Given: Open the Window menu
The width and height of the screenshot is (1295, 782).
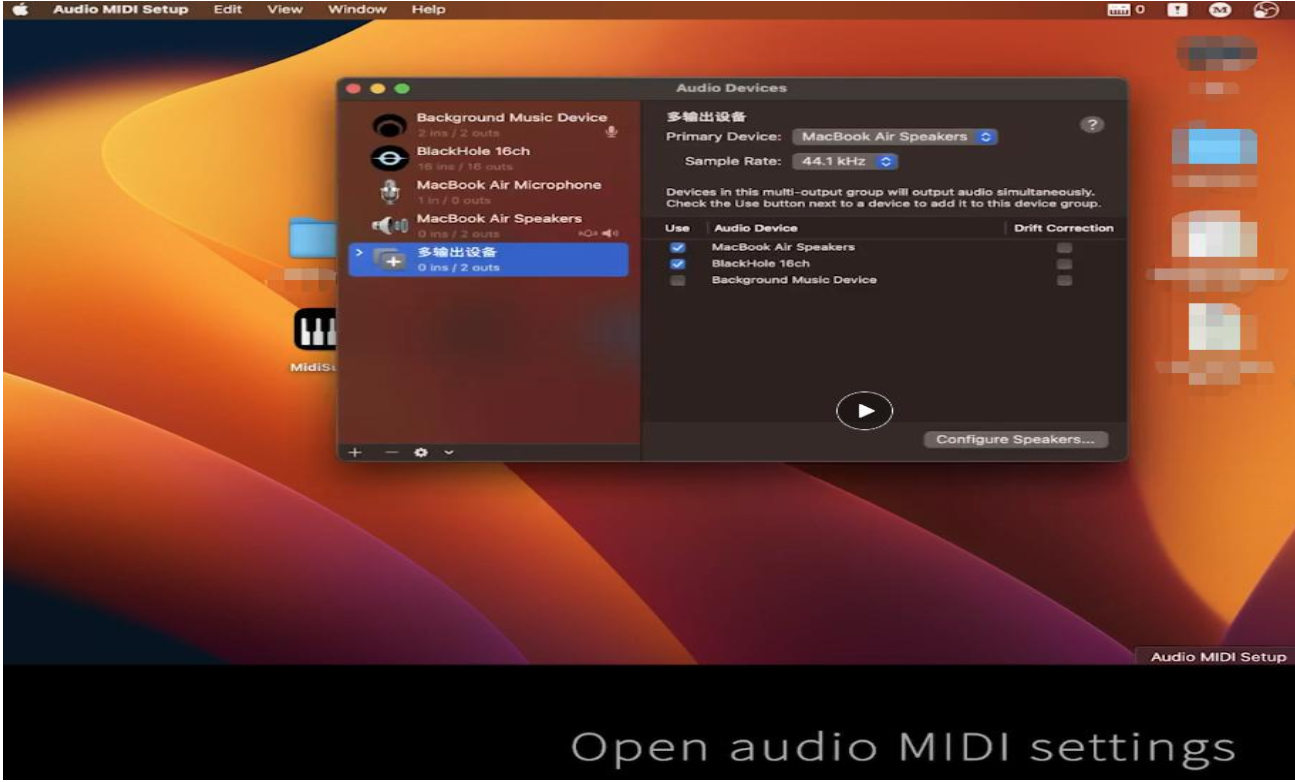Looking at the screenshot, I should tap(357, 10).
